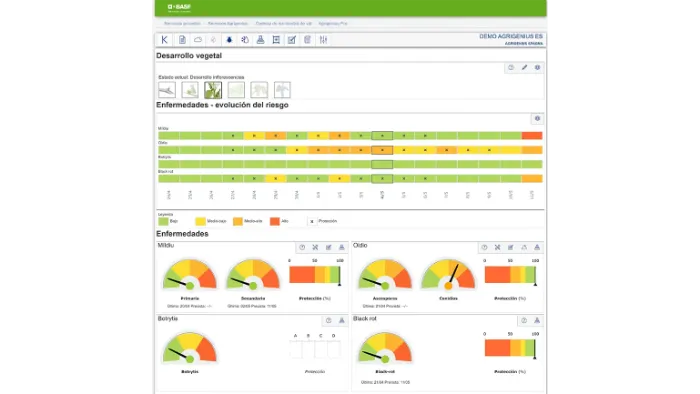Select the first phenological stage thumbnail
The height and width of the screenshot is (394, 700).
click(x=167, y=90)
